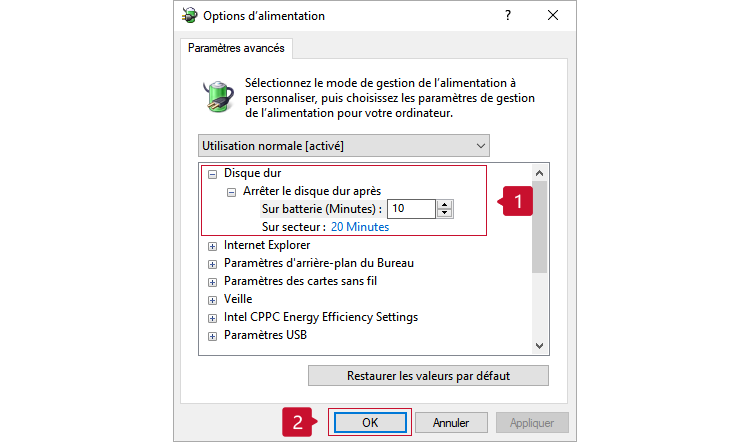Click the green battery icon beside the description
Screen dimensions: 750x442
coord(217,97)
